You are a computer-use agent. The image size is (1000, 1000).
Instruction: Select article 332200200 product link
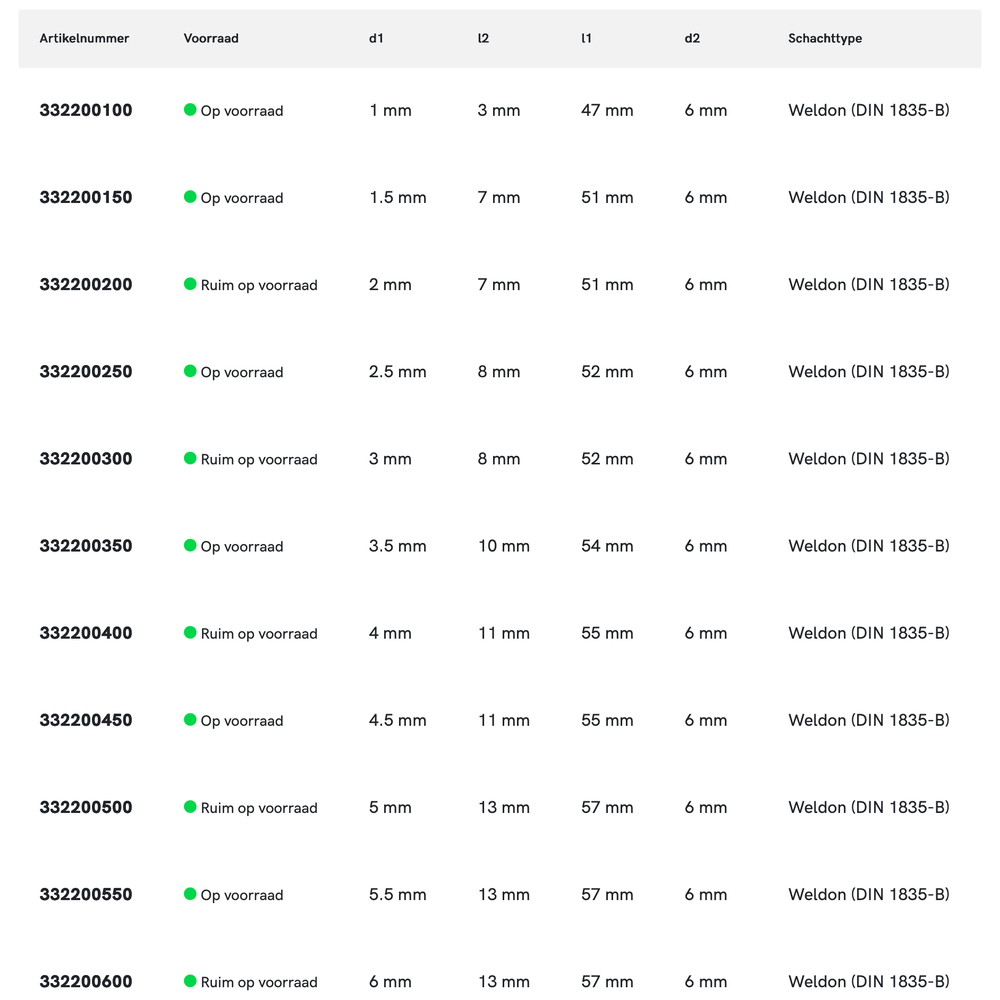click(86, 284)
